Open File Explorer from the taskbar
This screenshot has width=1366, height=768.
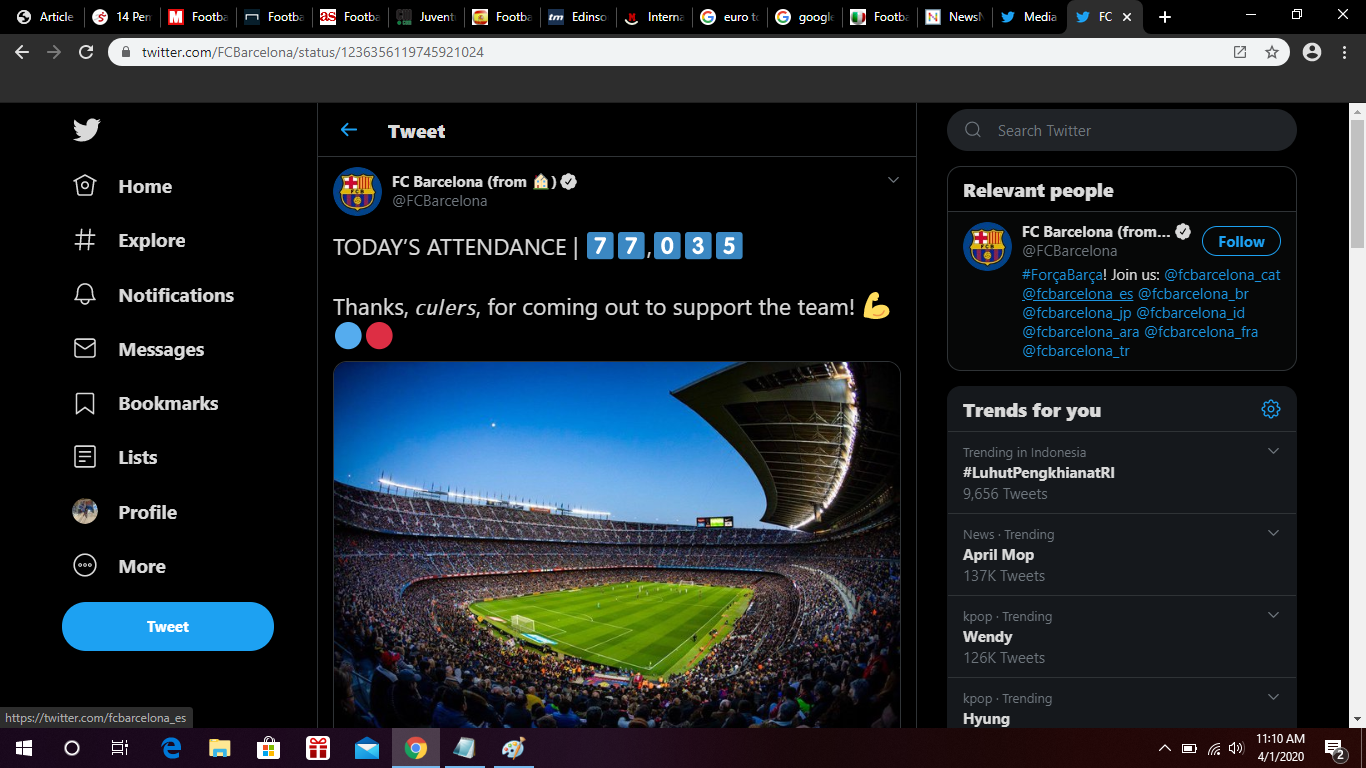(220, 748)
